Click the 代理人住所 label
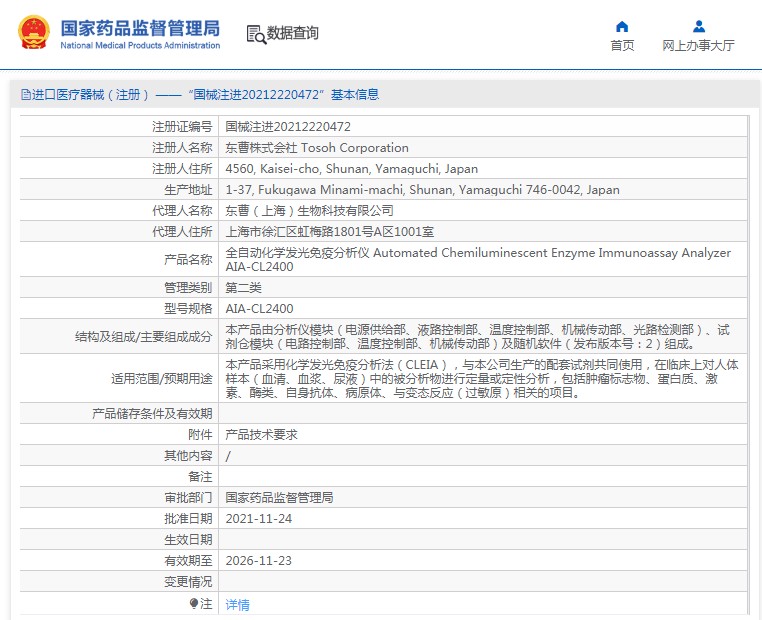762x620 pixels. [182, 232]
